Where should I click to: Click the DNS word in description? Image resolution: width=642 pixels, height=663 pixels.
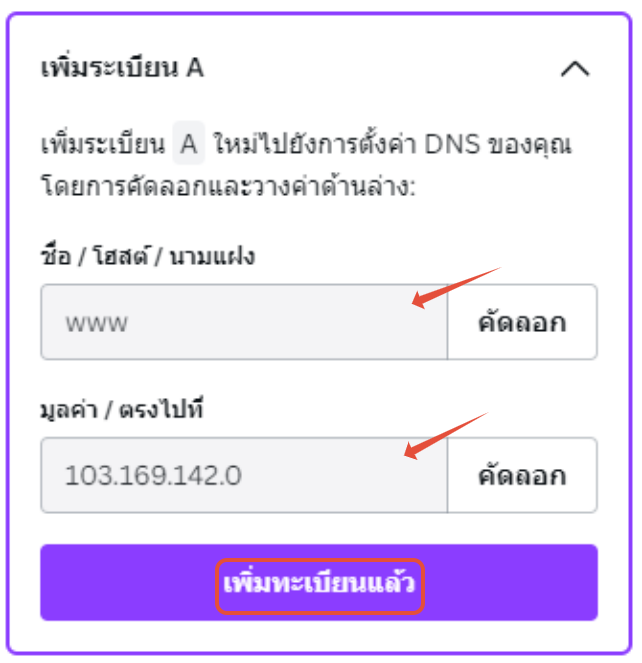(452, 144)
